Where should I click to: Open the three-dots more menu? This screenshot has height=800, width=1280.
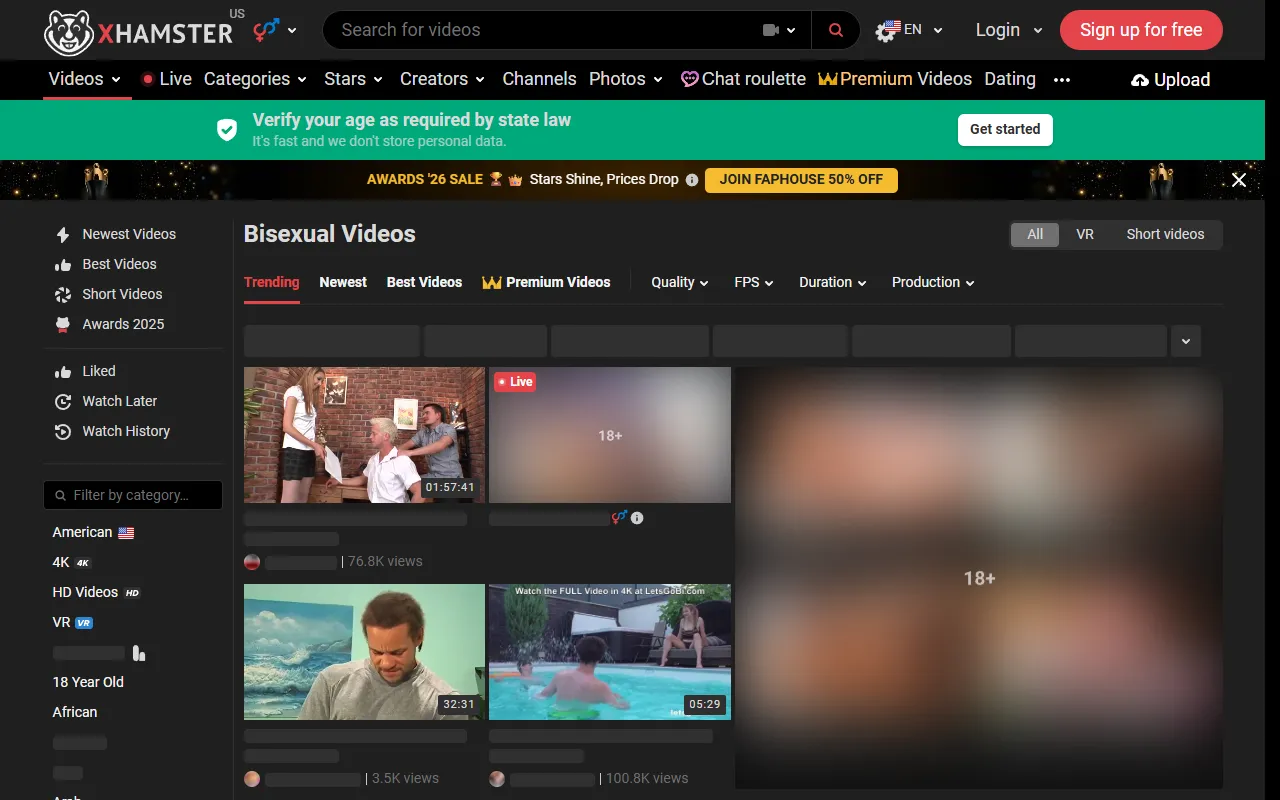[1062, 80]
